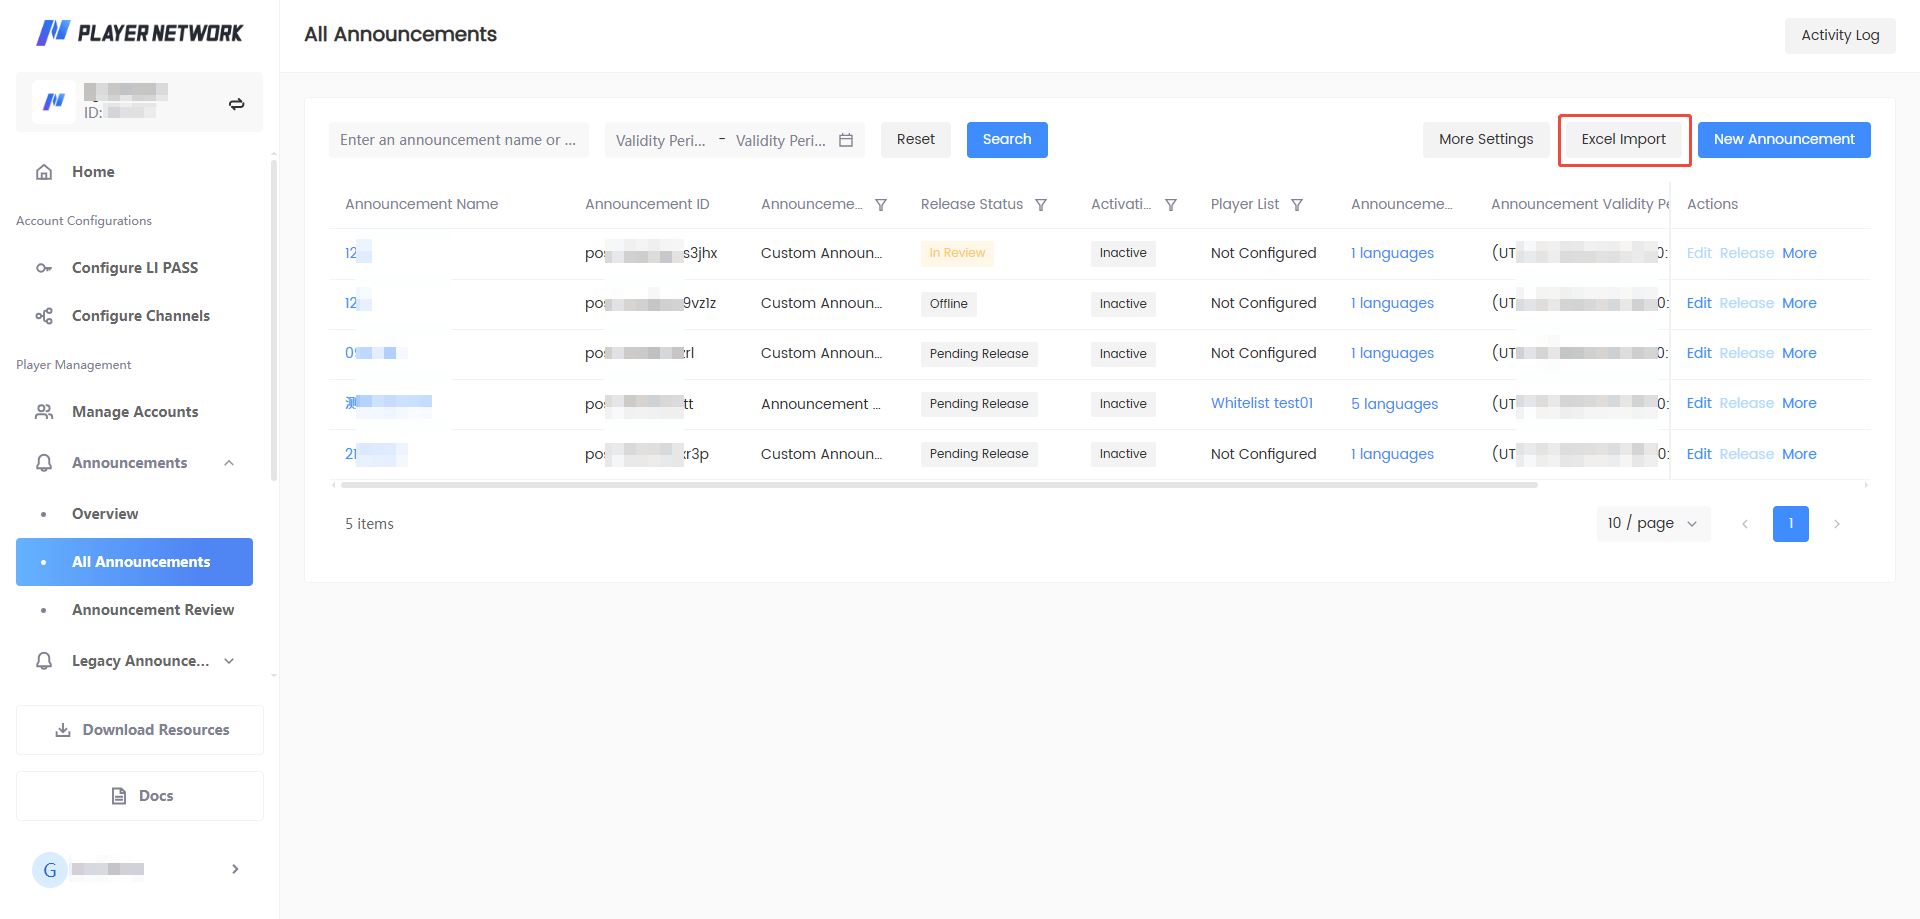Open Announcement type column filter icon
This screenshot has height=919, width=1920.
coord(881,205)
